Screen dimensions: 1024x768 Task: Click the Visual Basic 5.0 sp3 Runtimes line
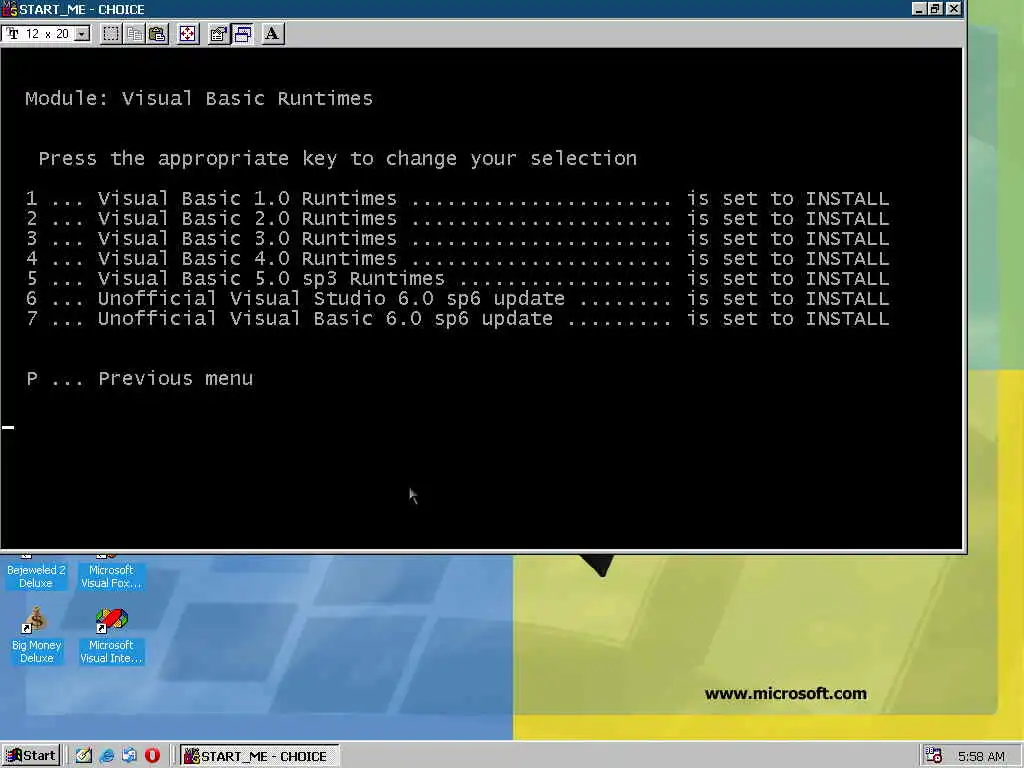457,279
